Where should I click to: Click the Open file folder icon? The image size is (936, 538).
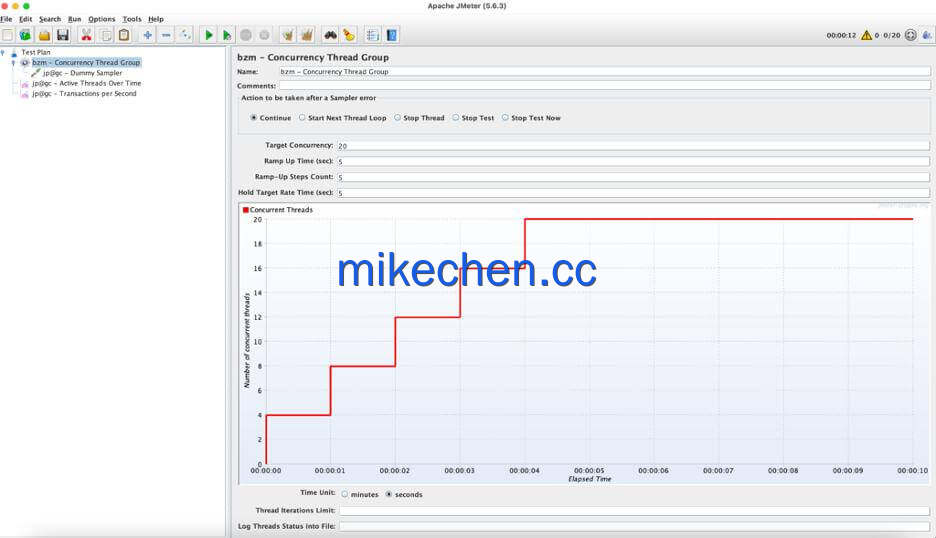pos(44,35)
